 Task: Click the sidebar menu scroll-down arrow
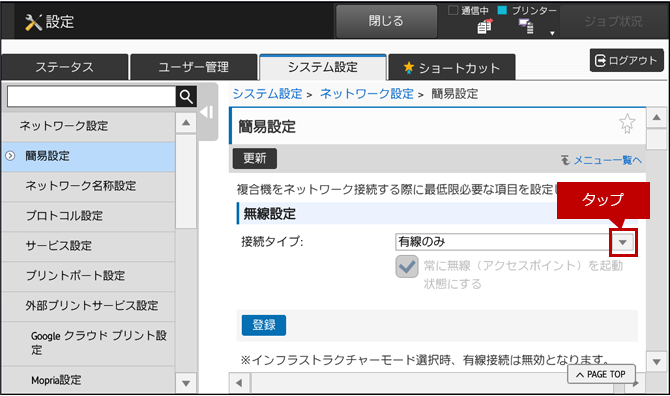[186, 383]
